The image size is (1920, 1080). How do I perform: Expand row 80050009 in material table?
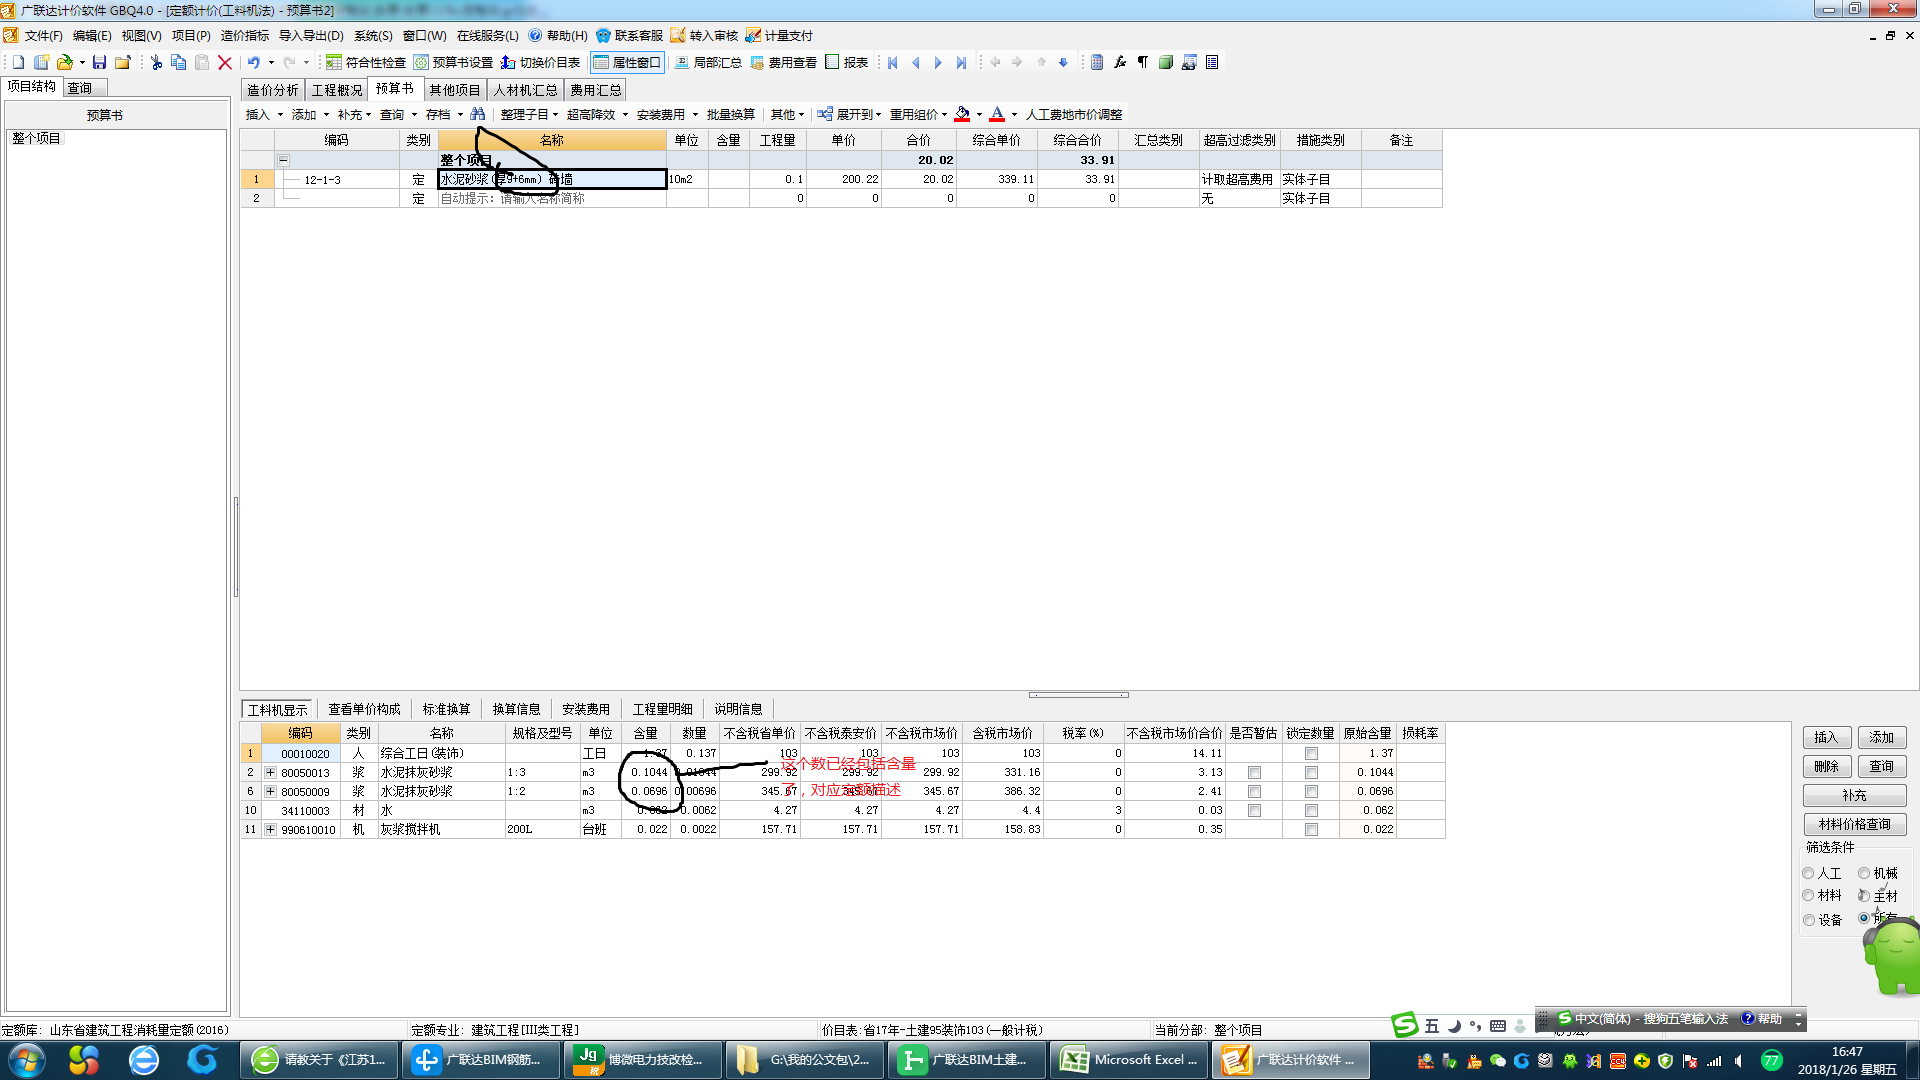tap(270, 791)
